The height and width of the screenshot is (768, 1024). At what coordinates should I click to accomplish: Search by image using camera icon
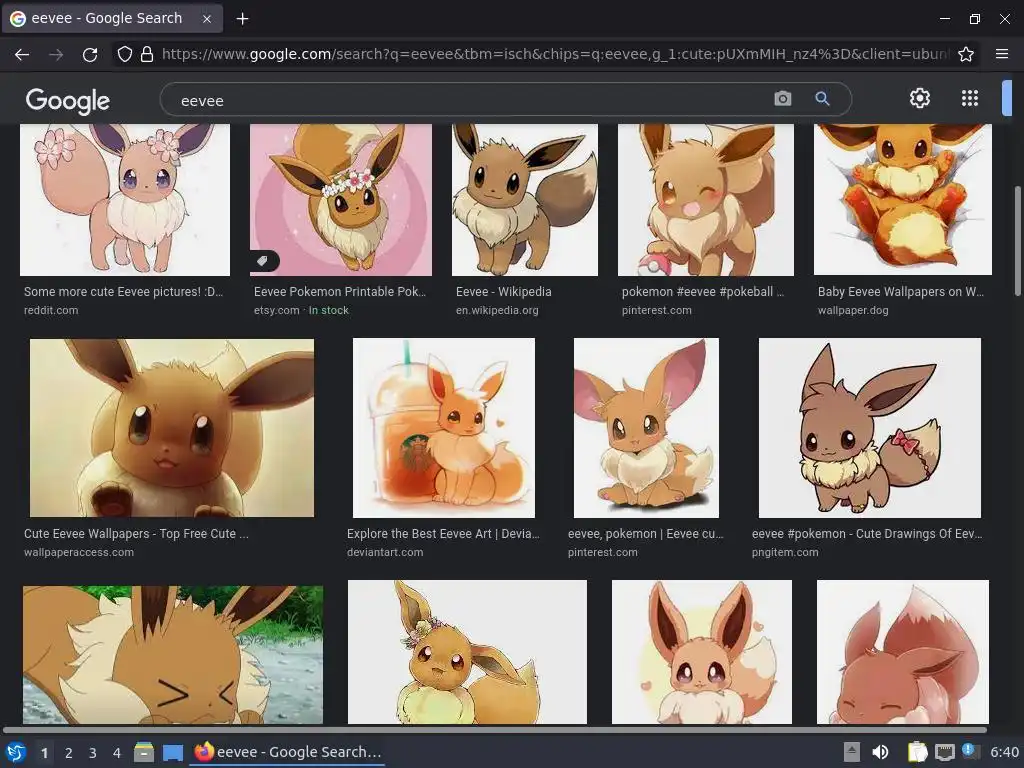(x=782, y=99)
